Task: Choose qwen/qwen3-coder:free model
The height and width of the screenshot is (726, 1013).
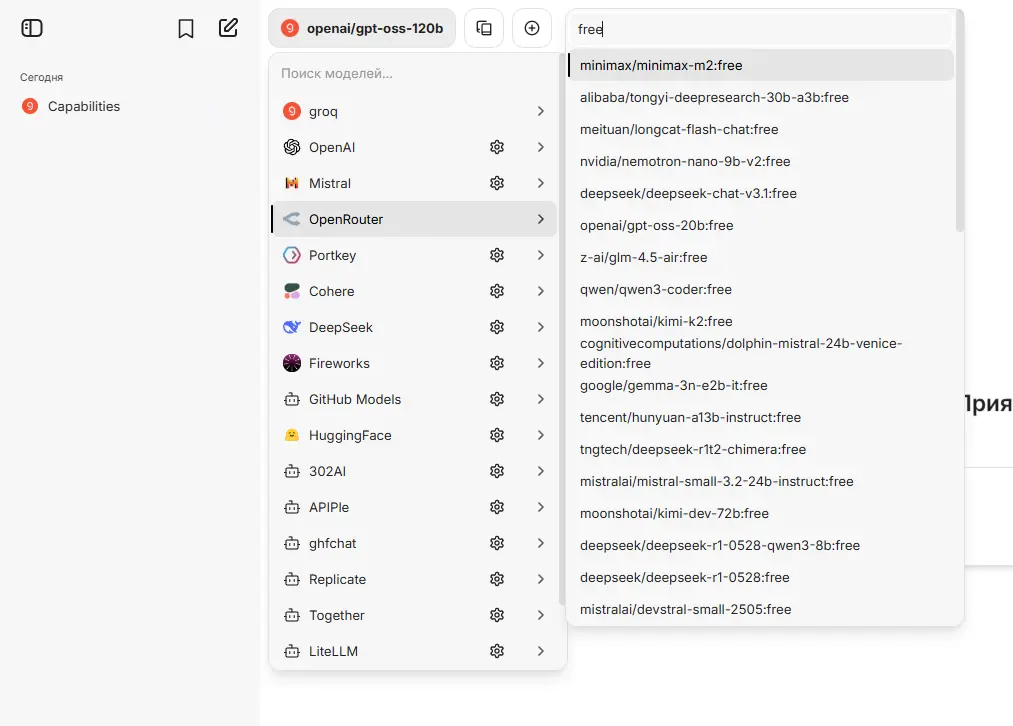Action: pyautogui.click(x=656, y=289)
